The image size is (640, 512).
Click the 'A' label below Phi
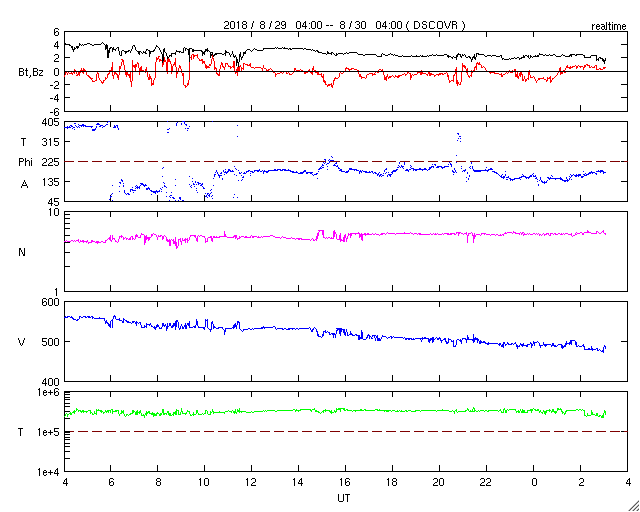coord(24,185)
